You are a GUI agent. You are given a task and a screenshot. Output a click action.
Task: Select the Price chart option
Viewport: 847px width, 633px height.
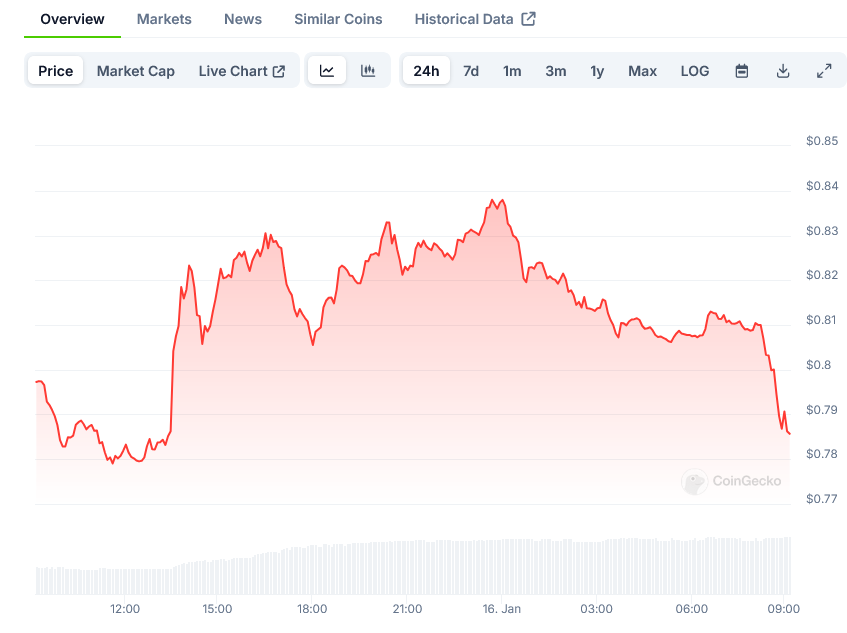(56, 71)
